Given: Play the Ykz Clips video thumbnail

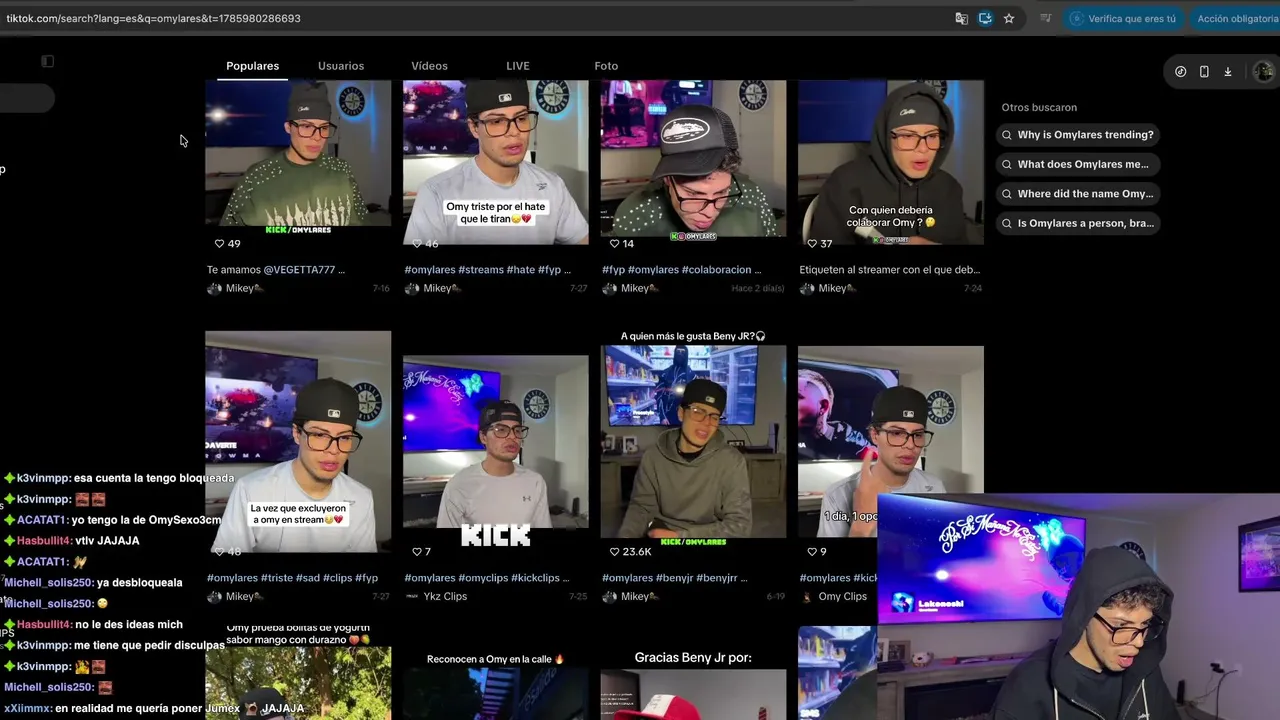Looking at the screenshot, I should (x=496, y=442).
